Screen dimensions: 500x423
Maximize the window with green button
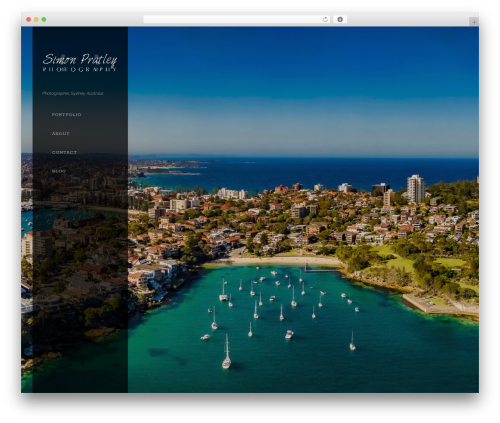[44, 19]
